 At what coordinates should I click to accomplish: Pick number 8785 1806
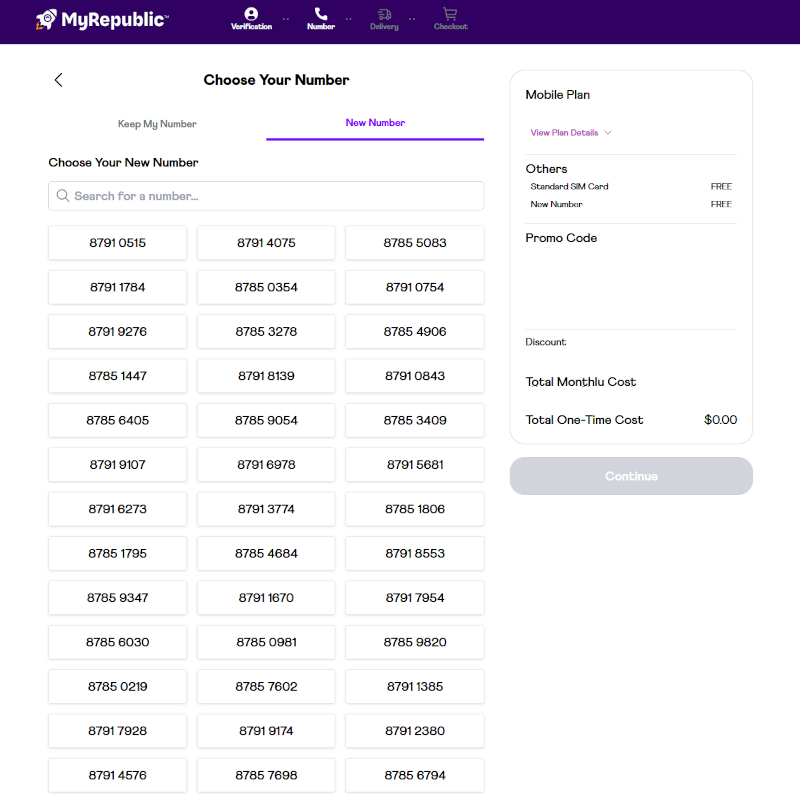[415, 509]
